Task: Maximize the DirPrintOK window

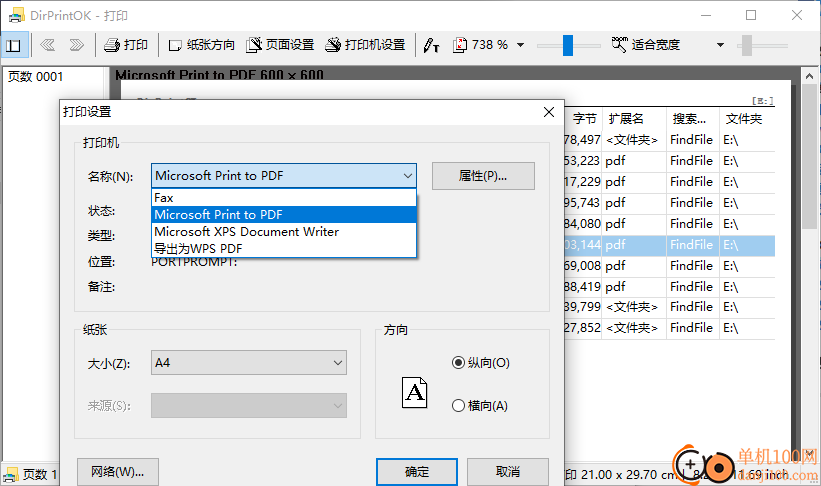Action: tap(751, 15)
